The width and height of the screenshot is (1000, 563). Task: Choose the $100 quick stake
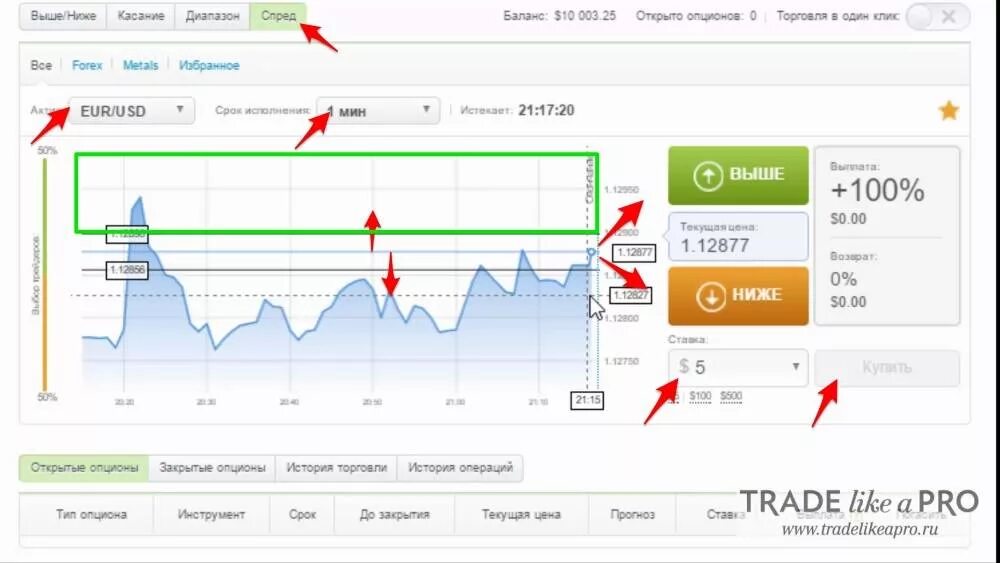click(x=700, y=397)
